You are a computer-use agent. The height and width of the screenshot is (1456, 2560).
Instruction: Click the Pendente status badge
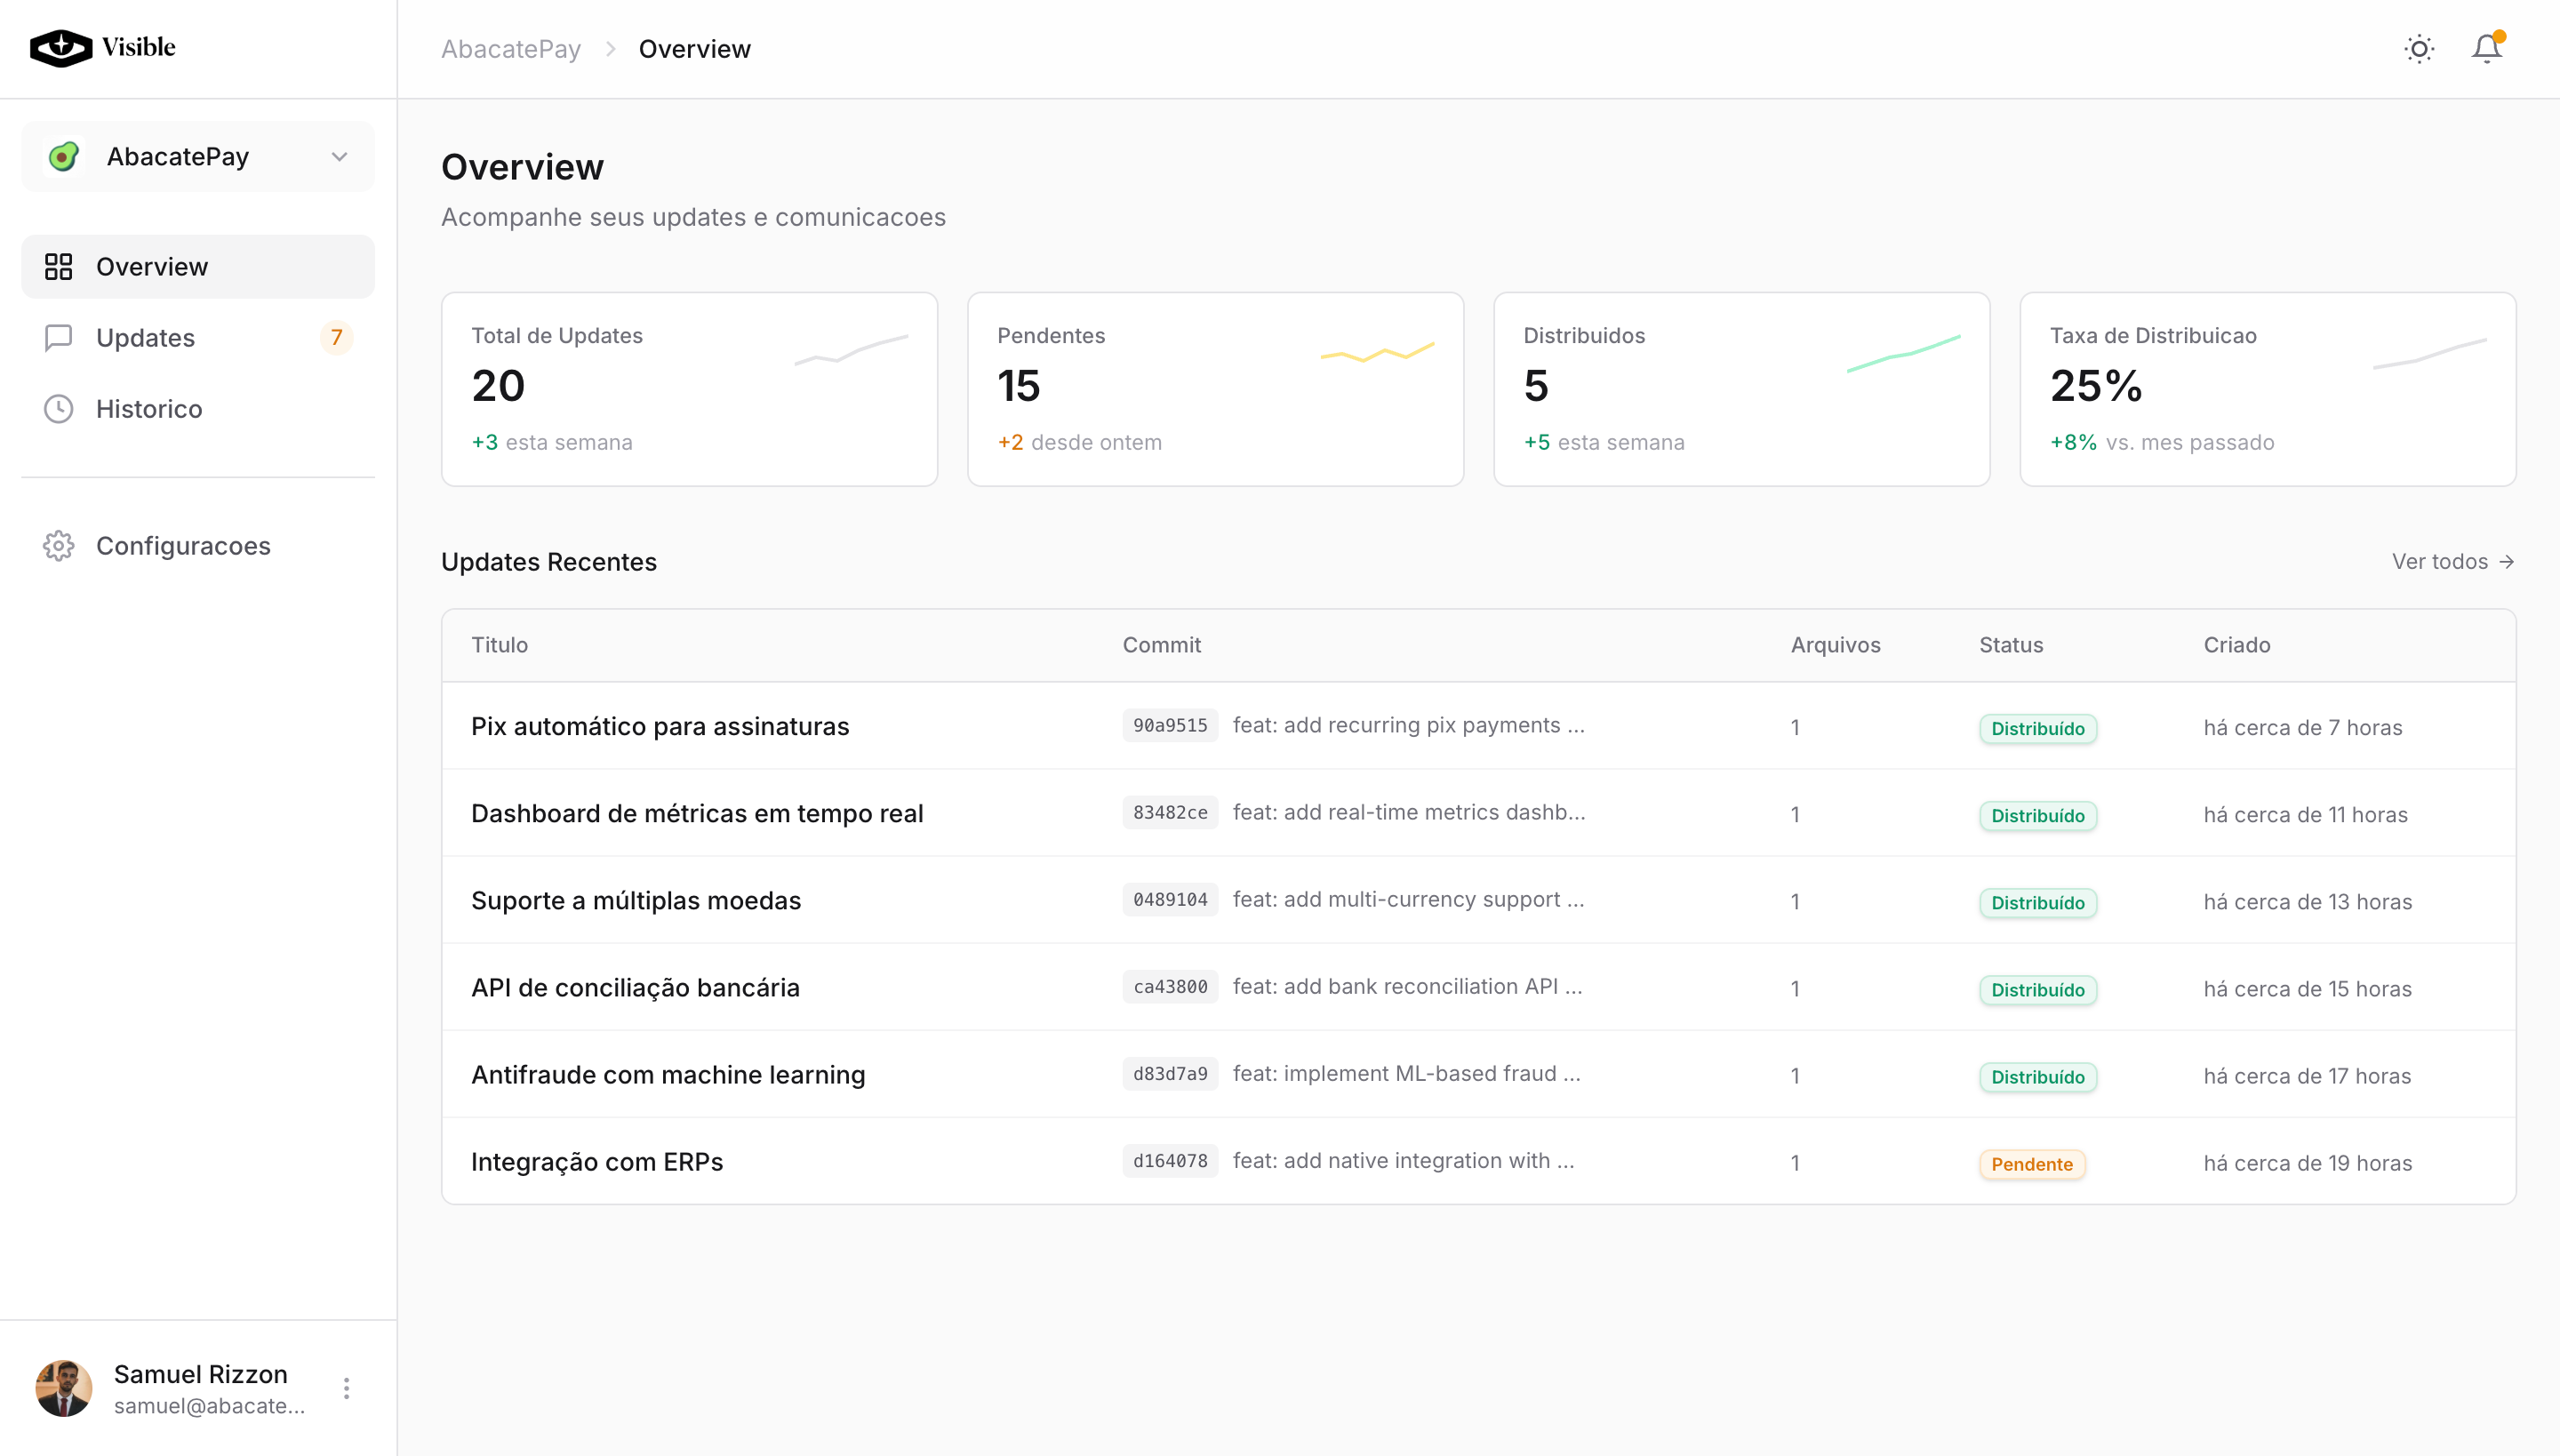[x=2031, y=1164]
